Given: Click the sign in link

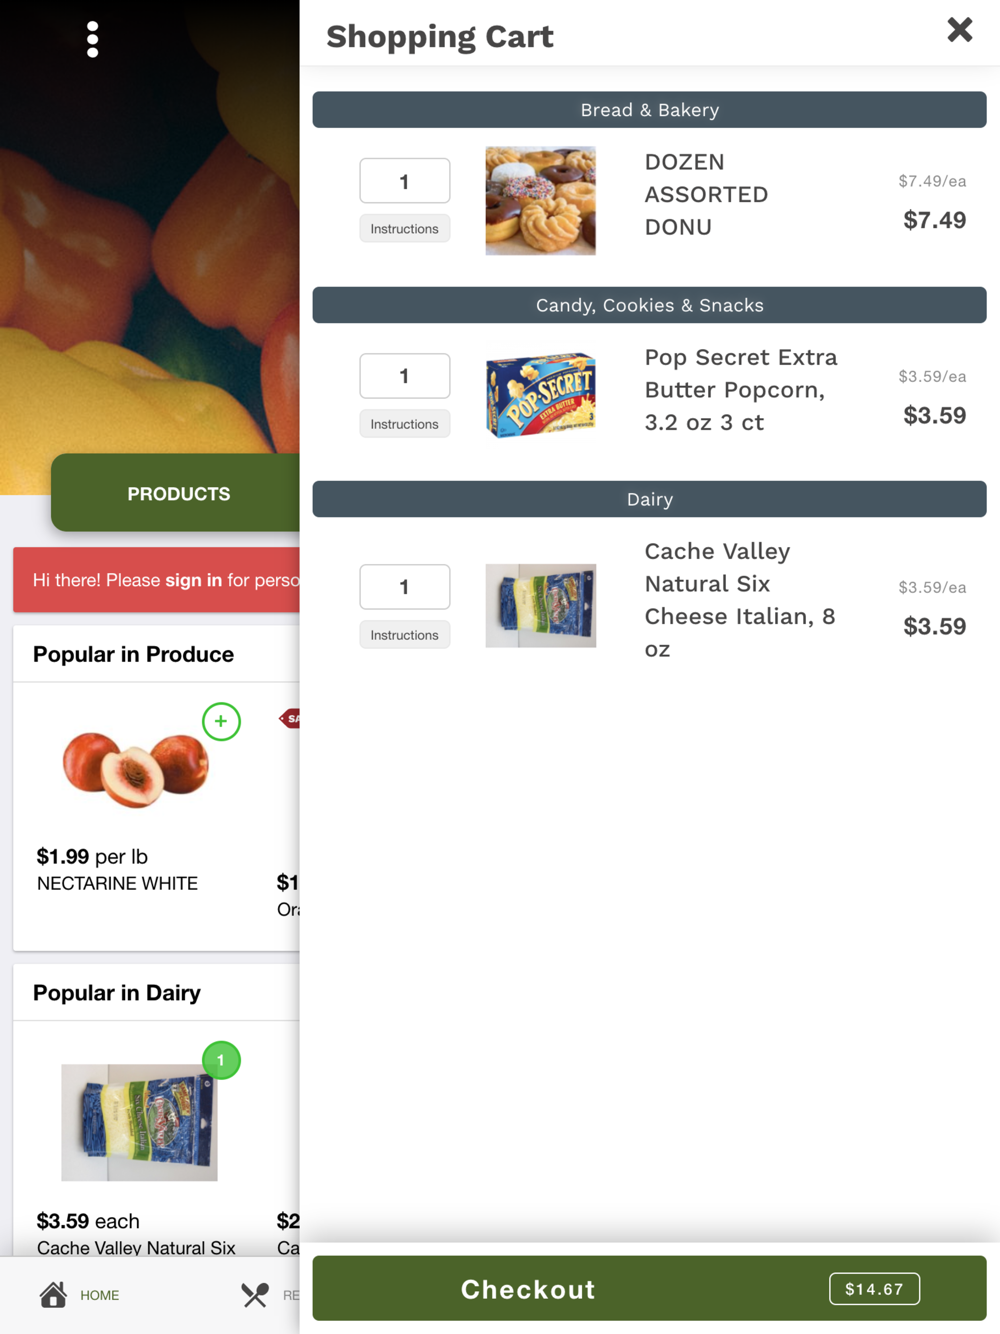Looking at the screenshot, I should 193,580.
